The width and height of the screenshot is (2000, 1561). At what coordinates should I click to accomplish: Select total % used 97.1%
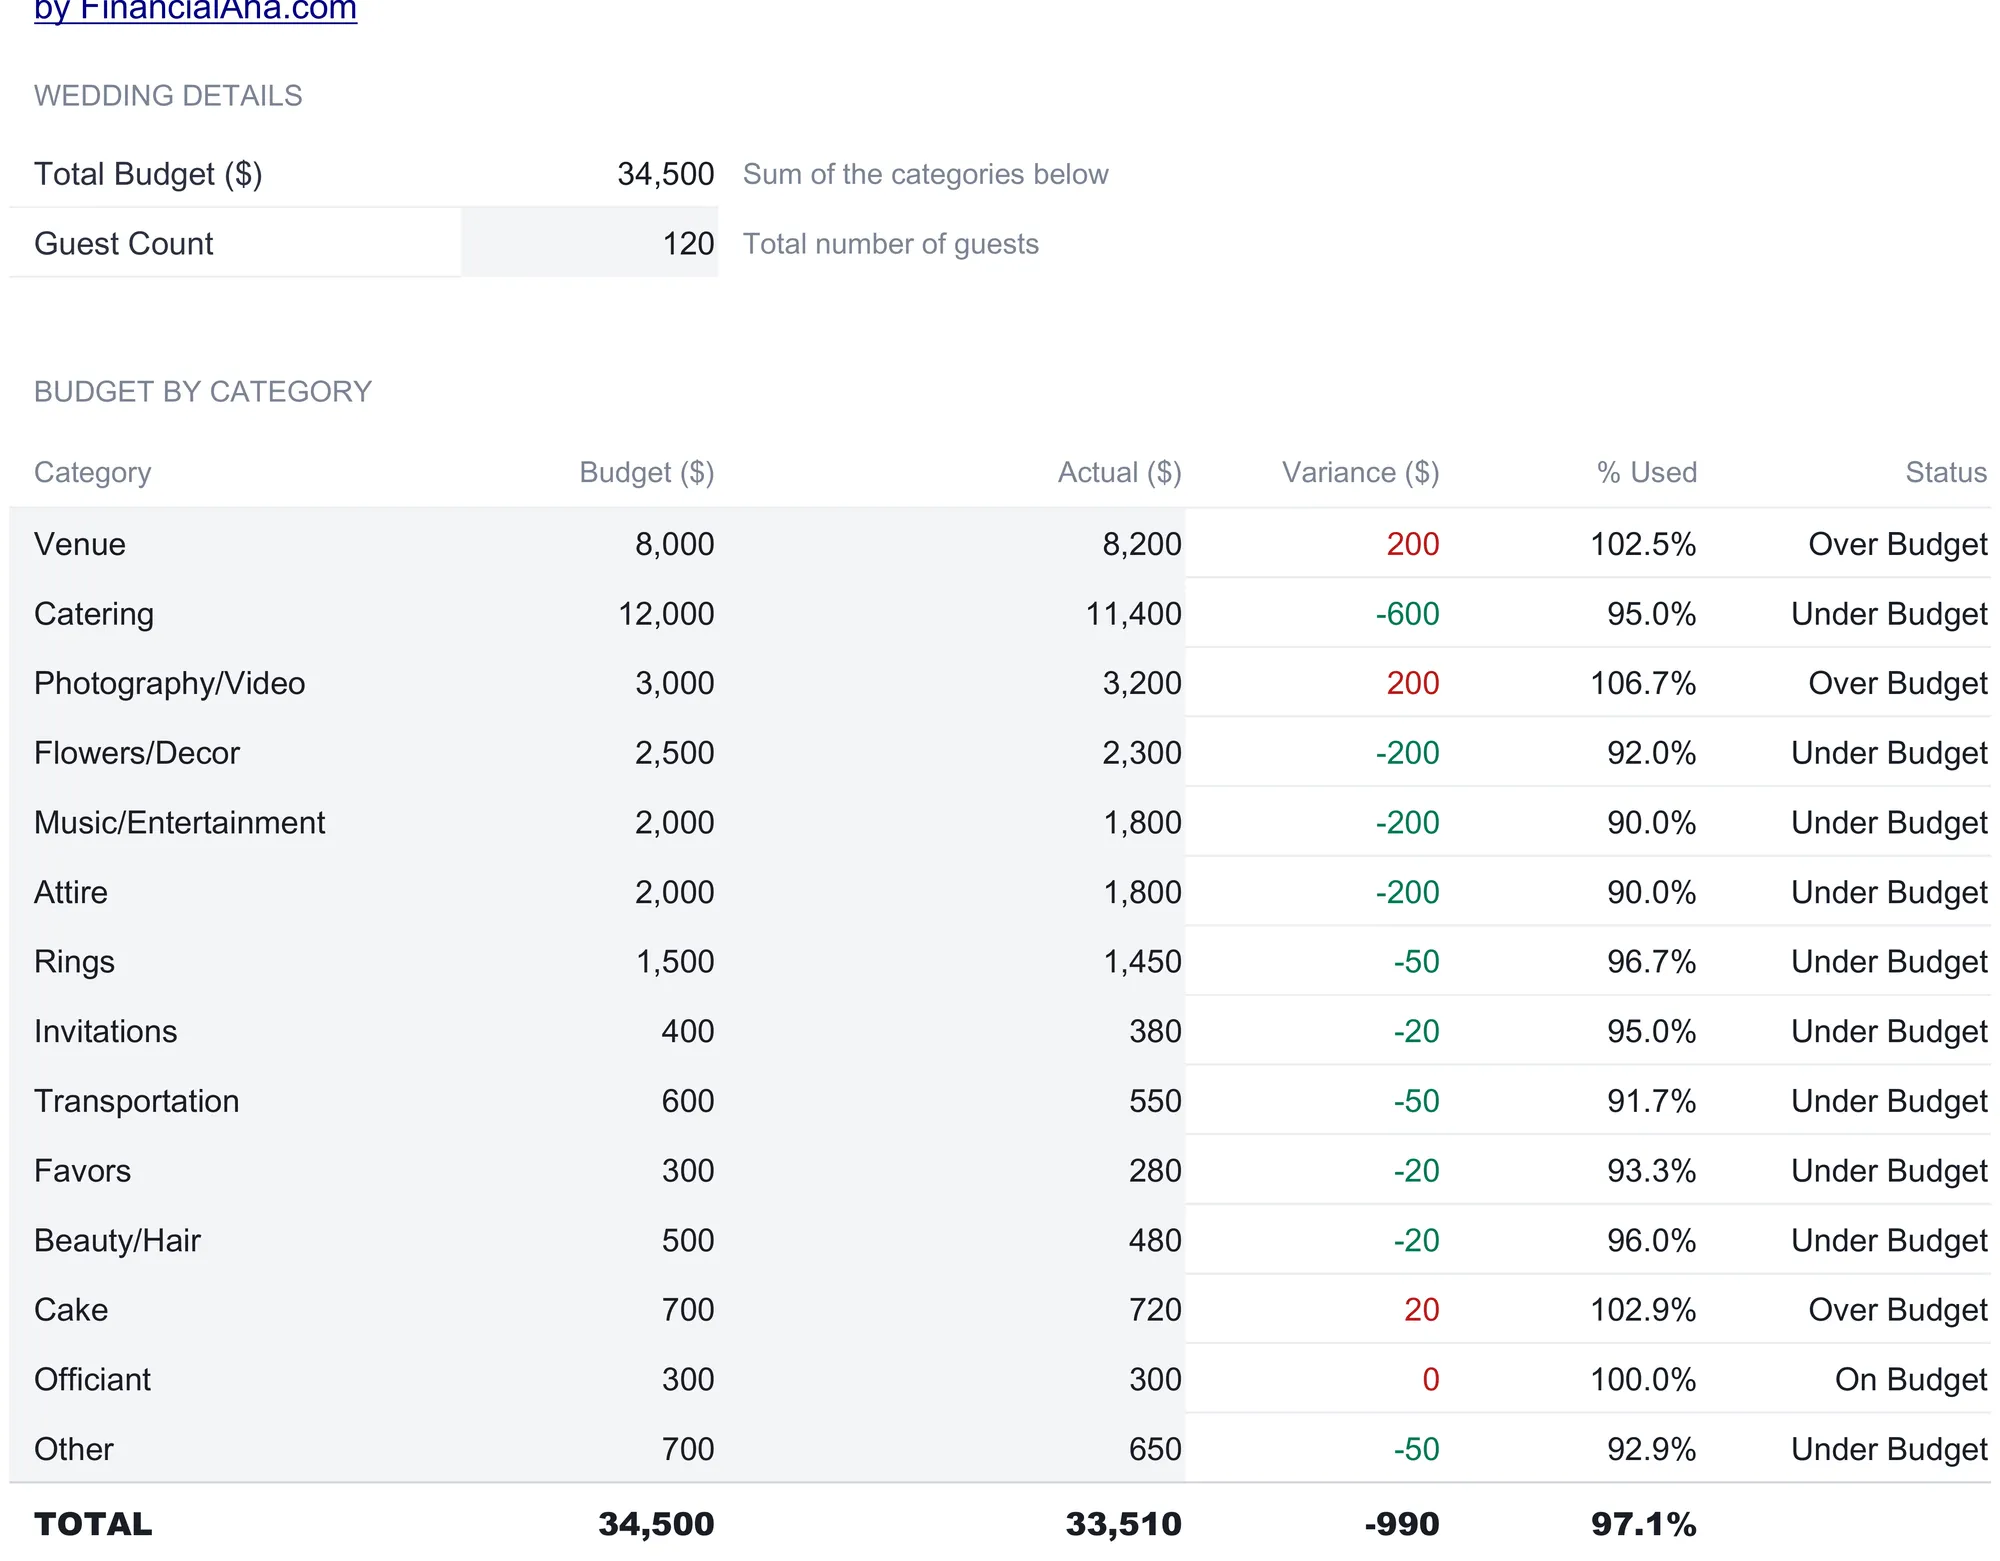click(x=1643, y=1524)
